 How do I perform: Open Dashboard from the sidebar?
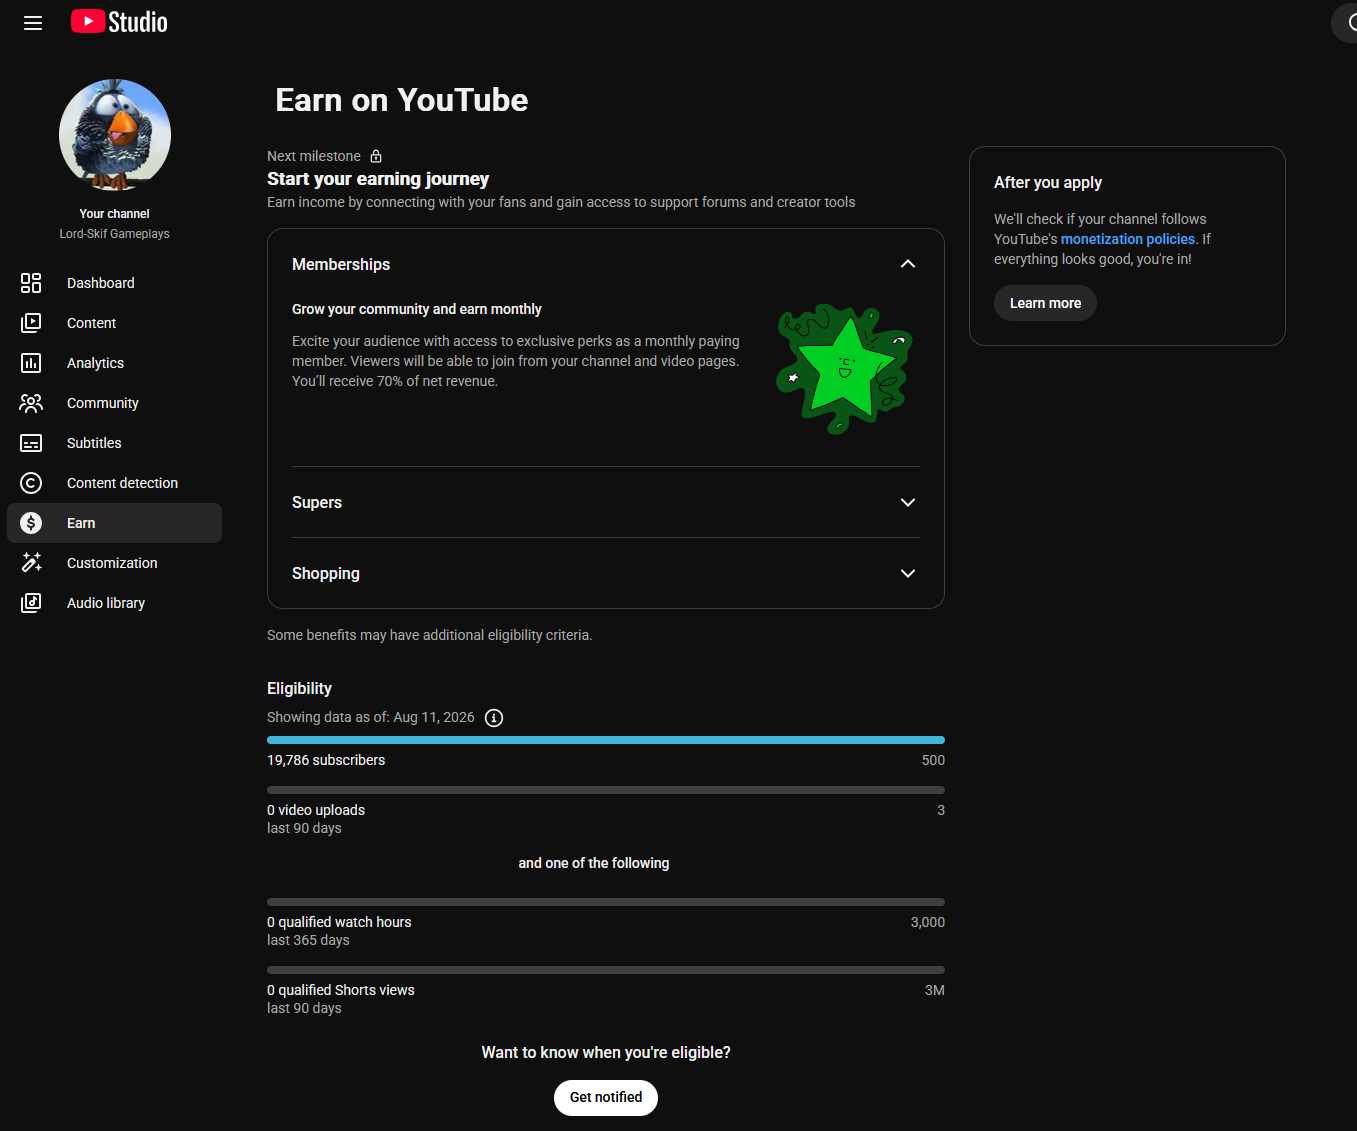tap(114, 283)
